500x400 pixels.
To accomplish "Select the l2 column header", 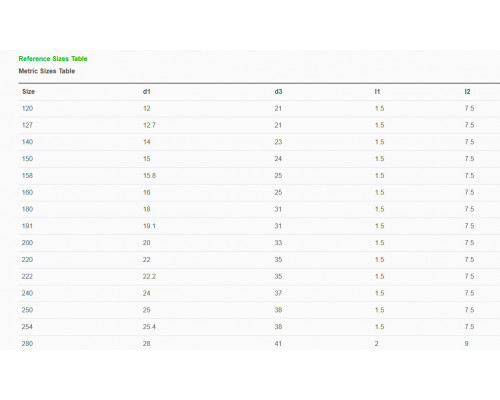I will [x=468, y=92].
